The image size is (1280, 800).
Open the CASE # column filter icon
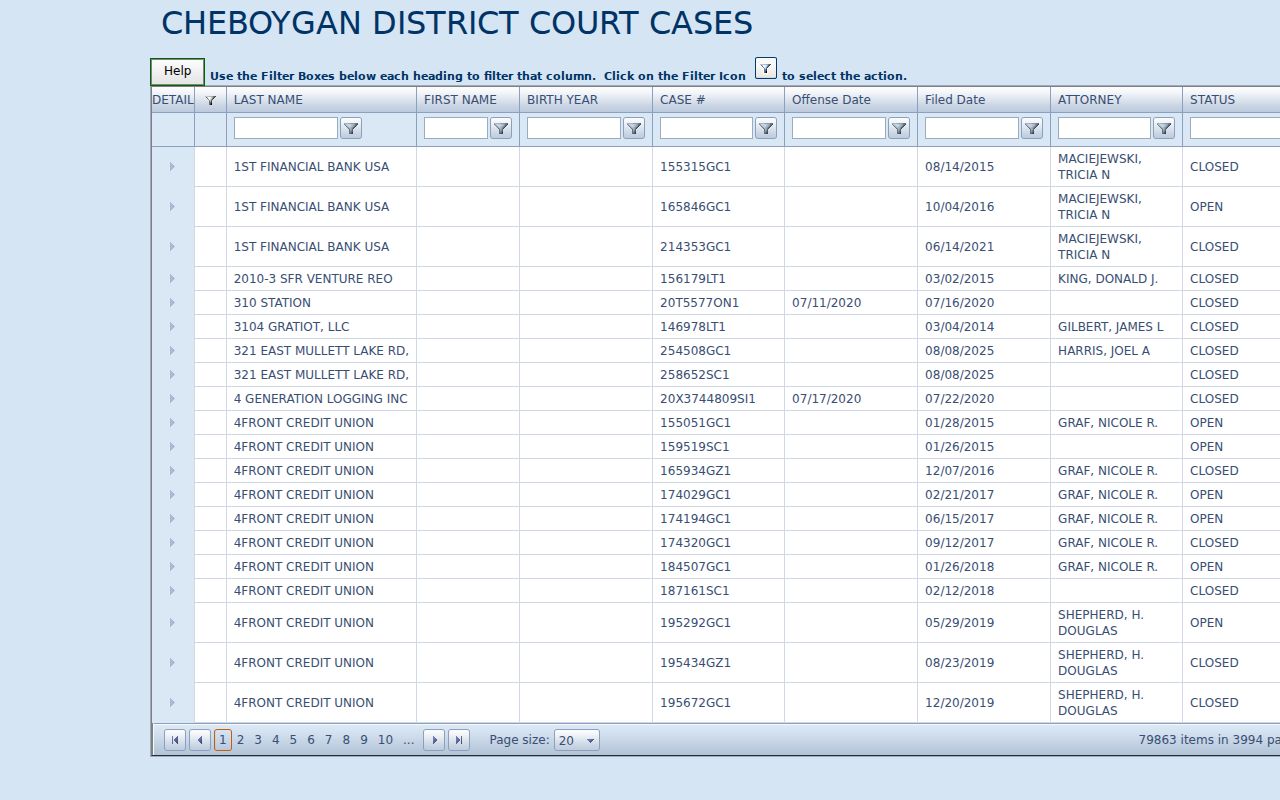coord(766,128)
